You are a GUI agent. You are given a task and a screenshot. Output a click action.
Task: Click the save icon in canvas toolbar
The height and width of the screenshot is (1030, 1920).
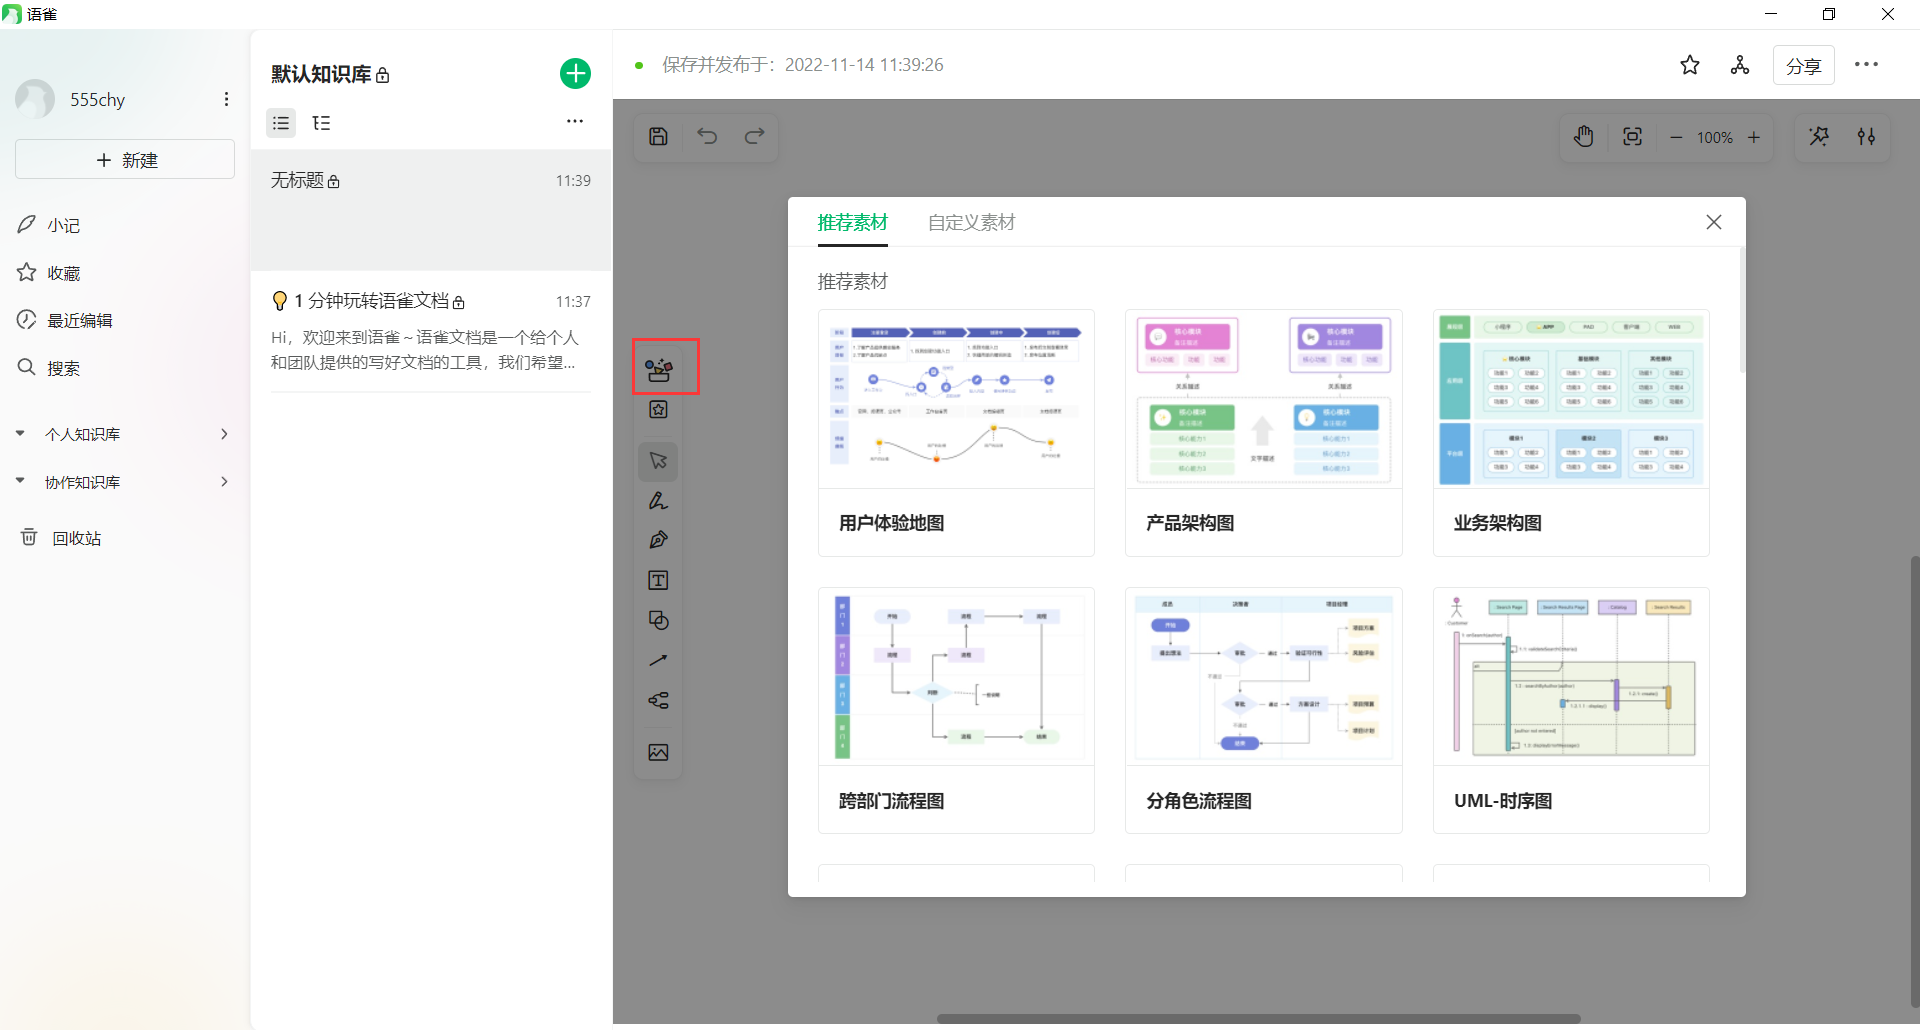(658, 136)
